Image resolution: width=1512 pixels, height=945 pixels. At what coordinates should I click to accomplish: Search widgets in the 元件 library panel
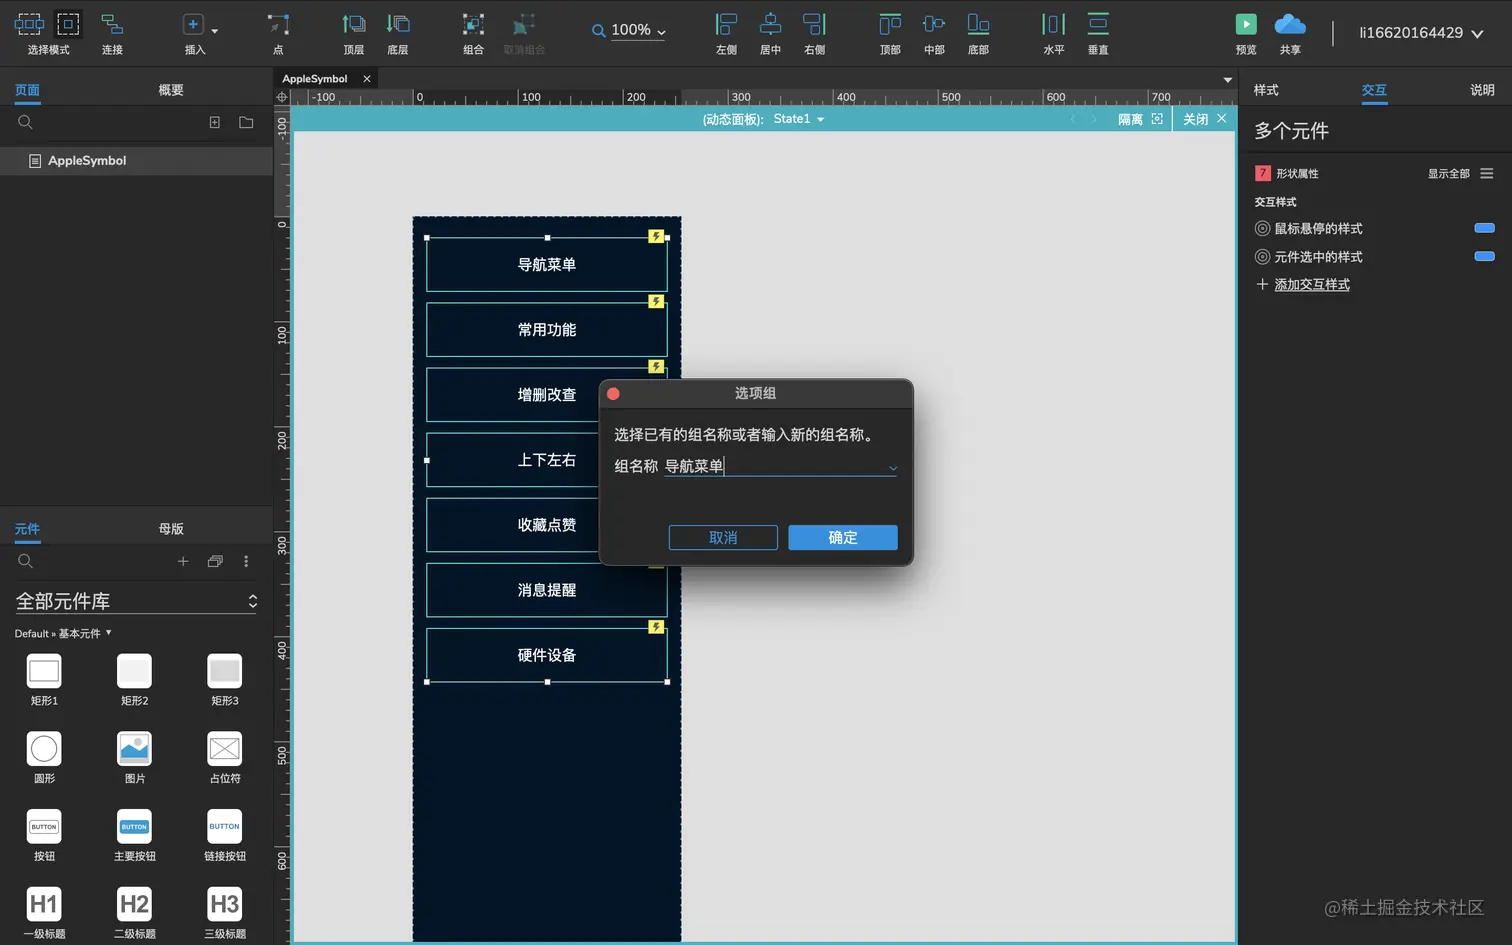click(x=26, y=561)
